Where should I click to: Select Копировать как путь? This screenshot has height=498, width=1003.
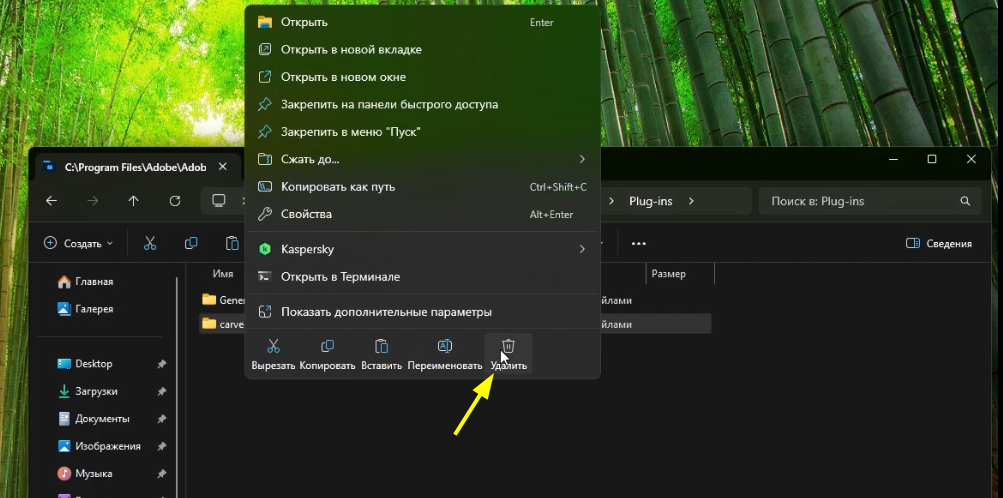point(422,187)
